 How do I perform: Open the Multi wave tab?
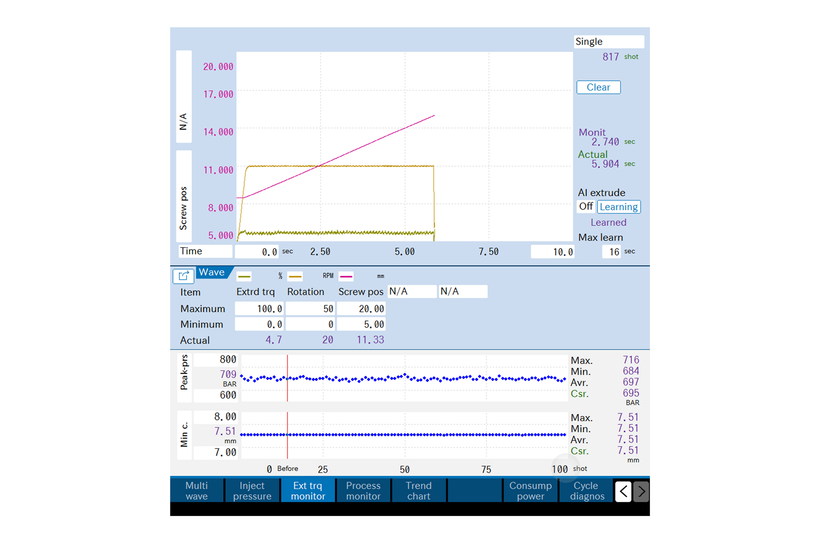(x=197, y=491)
